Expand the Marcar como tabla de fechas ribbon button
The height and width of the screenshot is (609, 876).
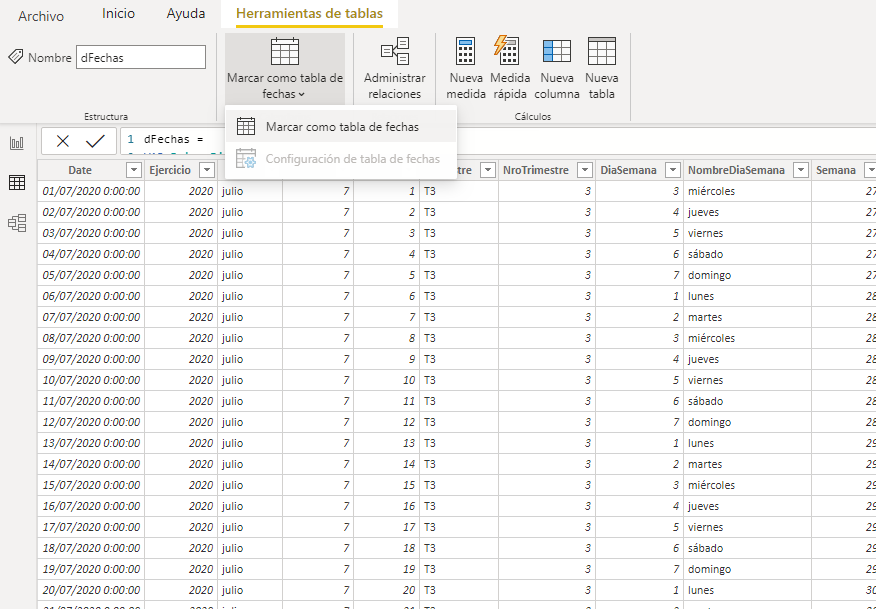(x=285, y=69)
